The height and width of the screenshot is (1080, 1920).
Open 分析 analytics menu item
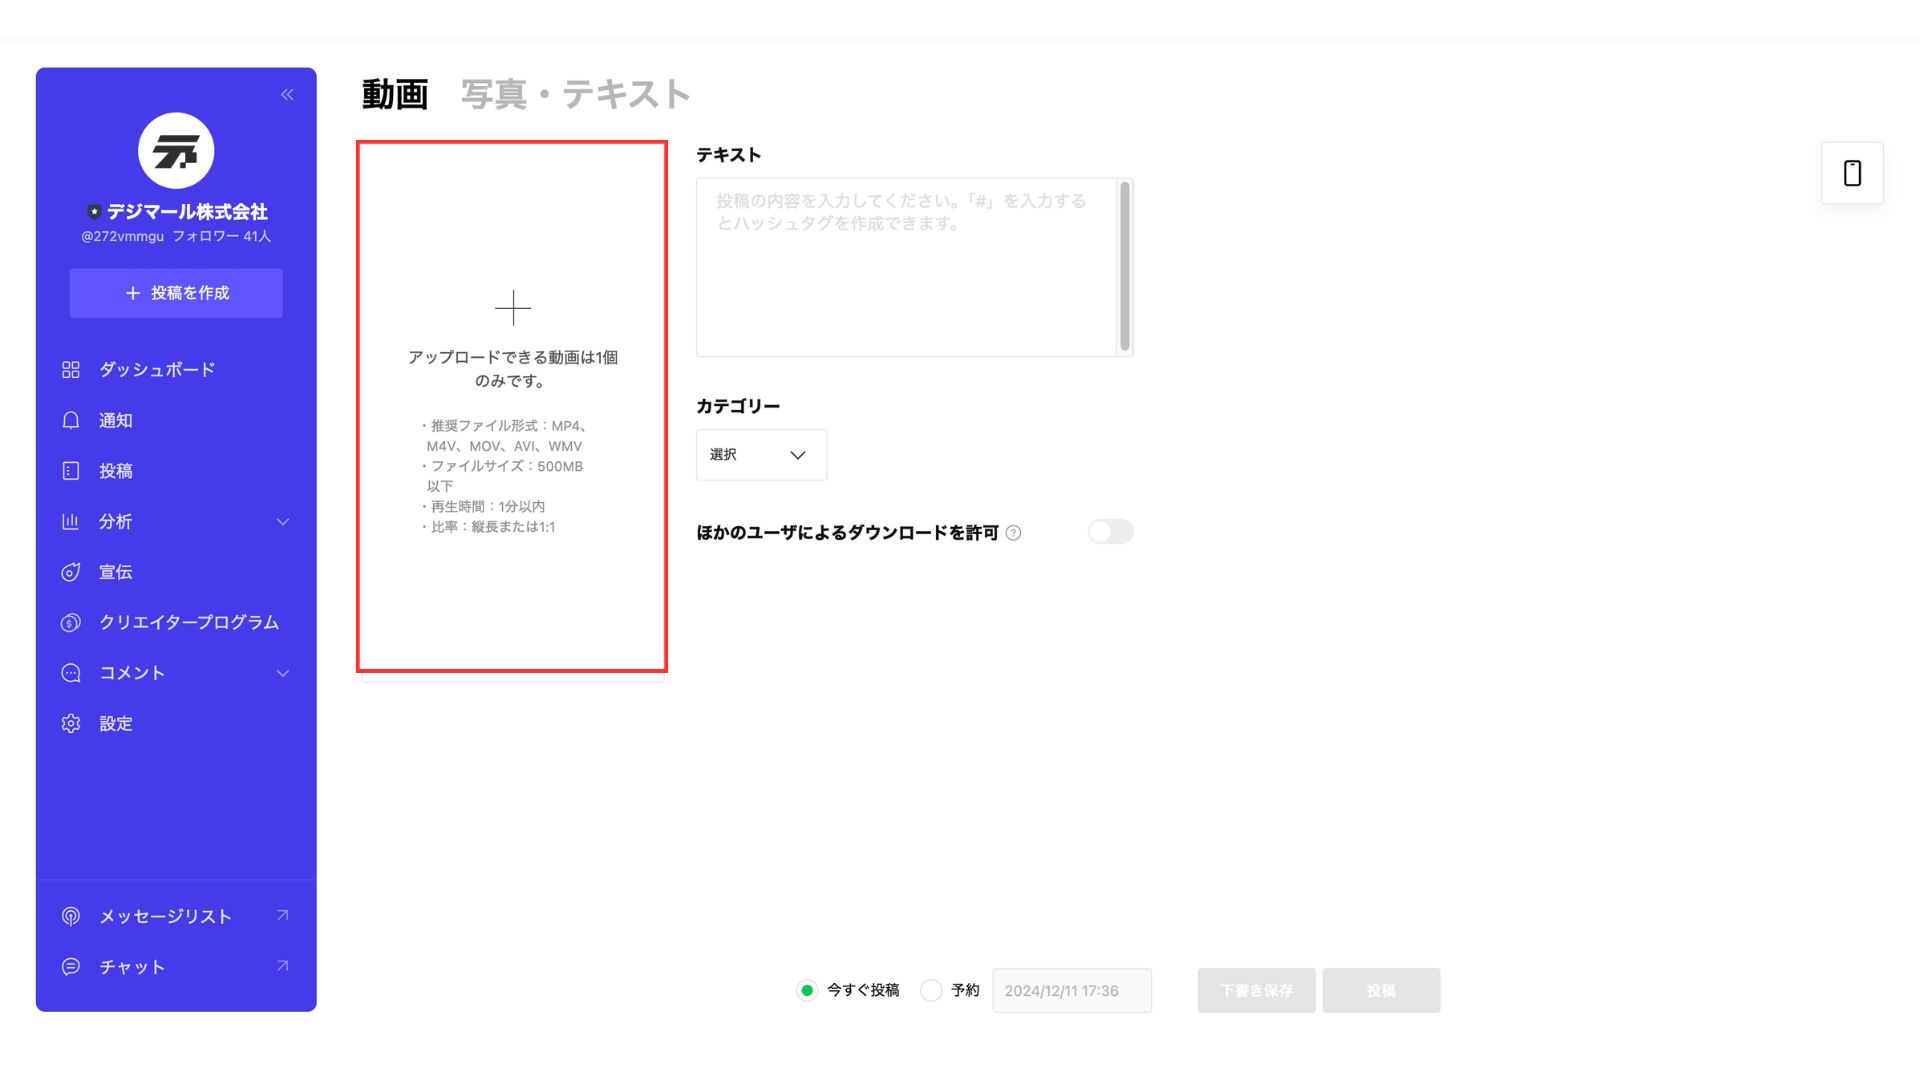click(115, 522)
